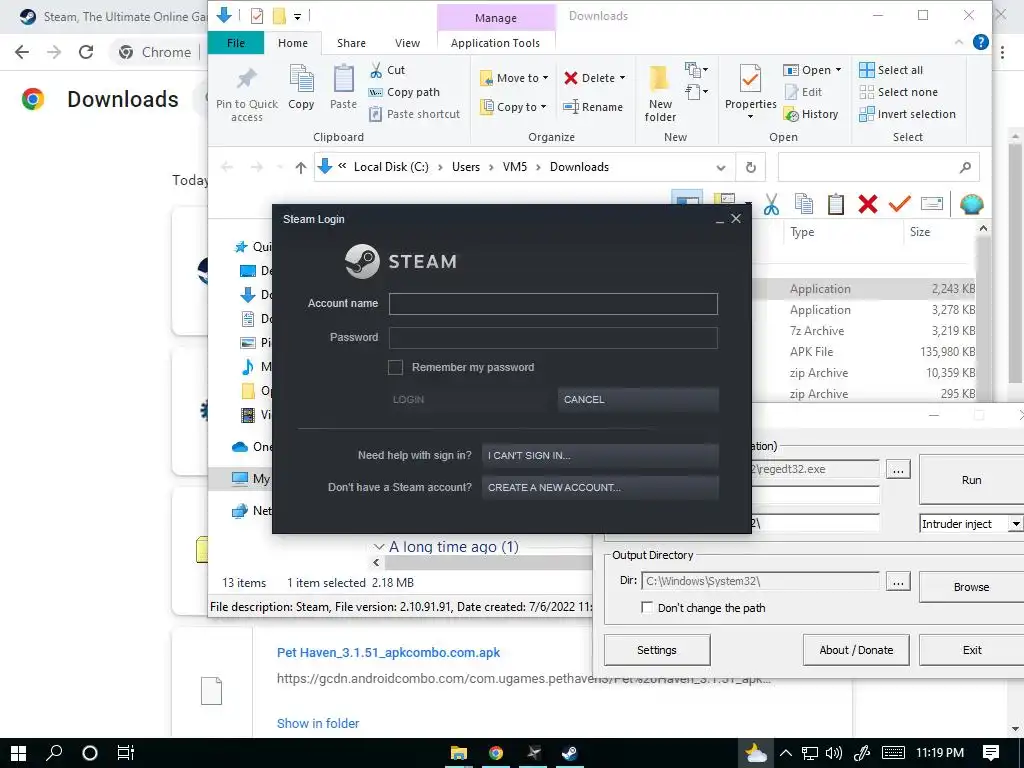Check Don't change the path option

[647, 607]
